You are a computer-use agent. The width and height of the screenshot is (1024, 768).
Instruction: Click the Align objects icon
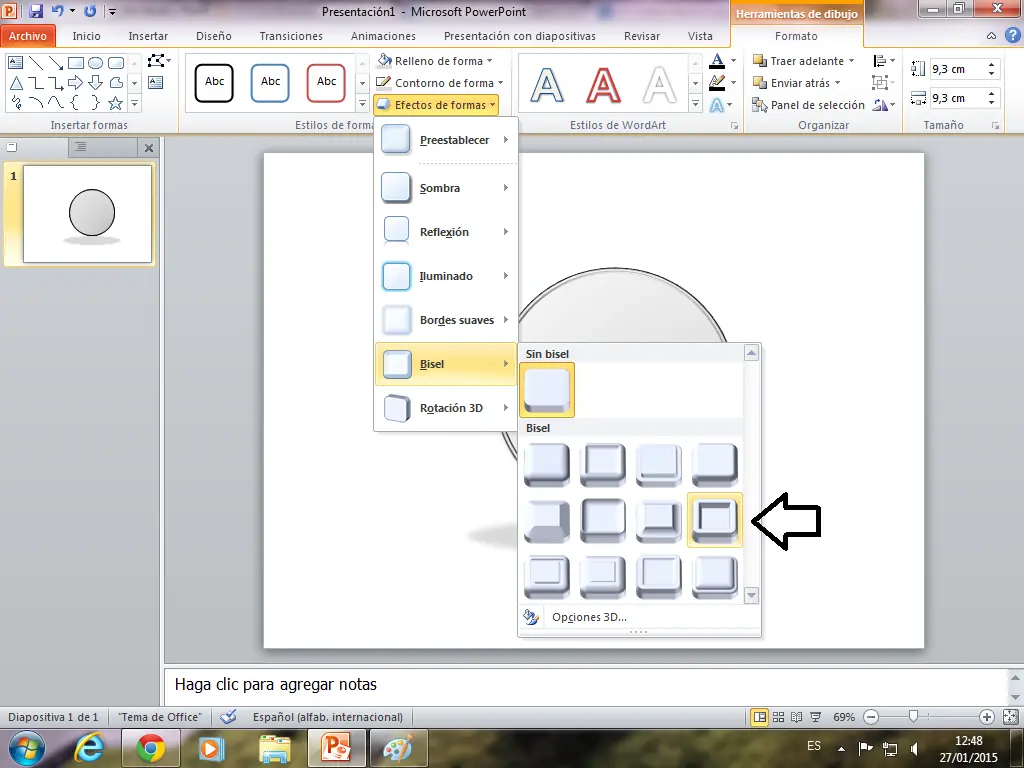(883, 61)
